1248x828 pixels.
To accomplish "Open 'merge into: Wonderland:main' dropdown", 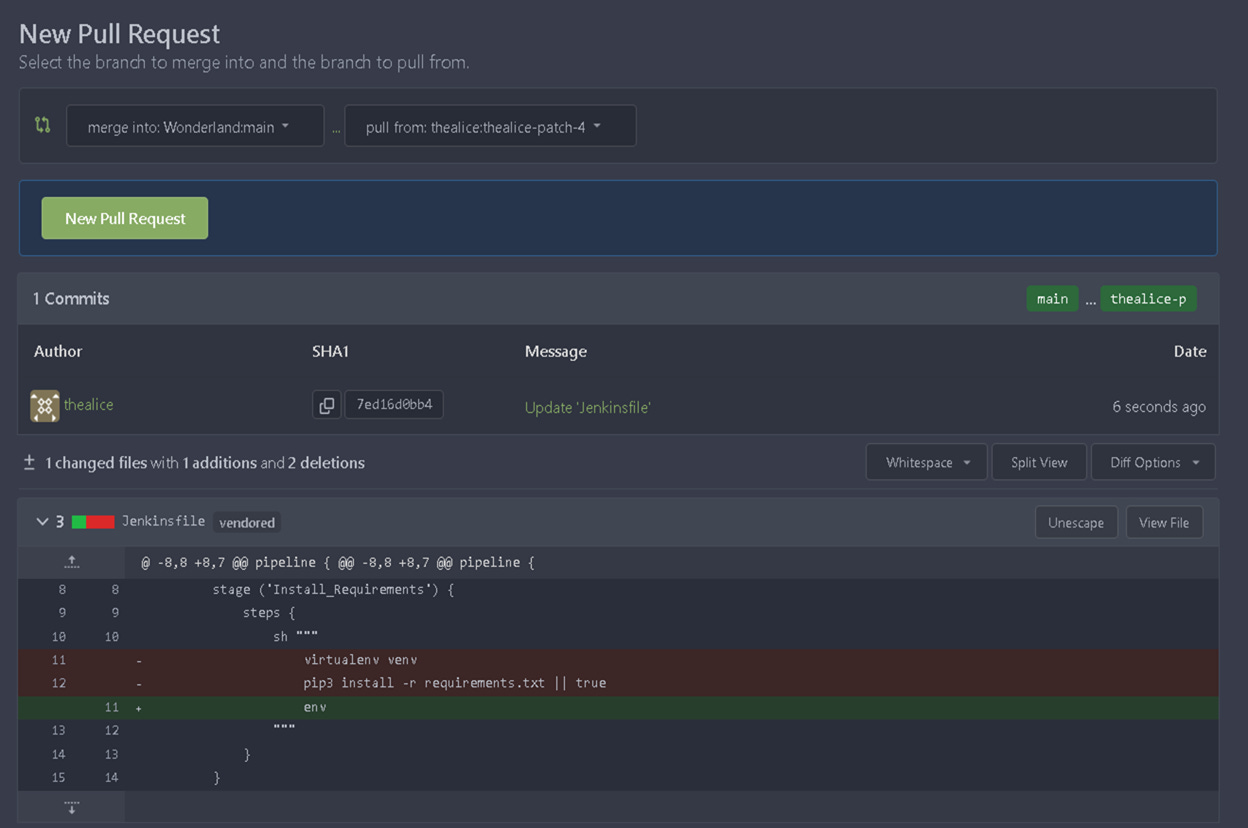I will coord(195,127).
